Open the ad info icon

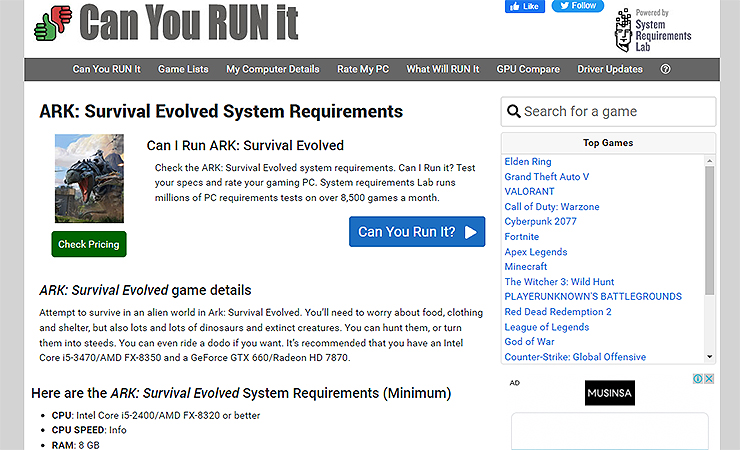pos(698,379)
